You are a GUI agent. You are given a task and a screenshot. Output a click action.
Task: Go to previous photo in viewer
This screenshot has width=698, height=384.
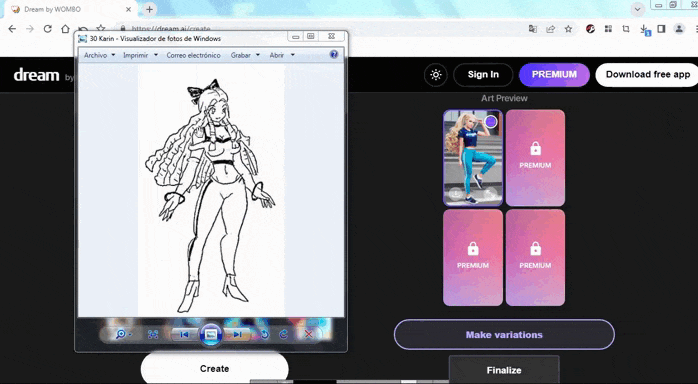[184, 334]
